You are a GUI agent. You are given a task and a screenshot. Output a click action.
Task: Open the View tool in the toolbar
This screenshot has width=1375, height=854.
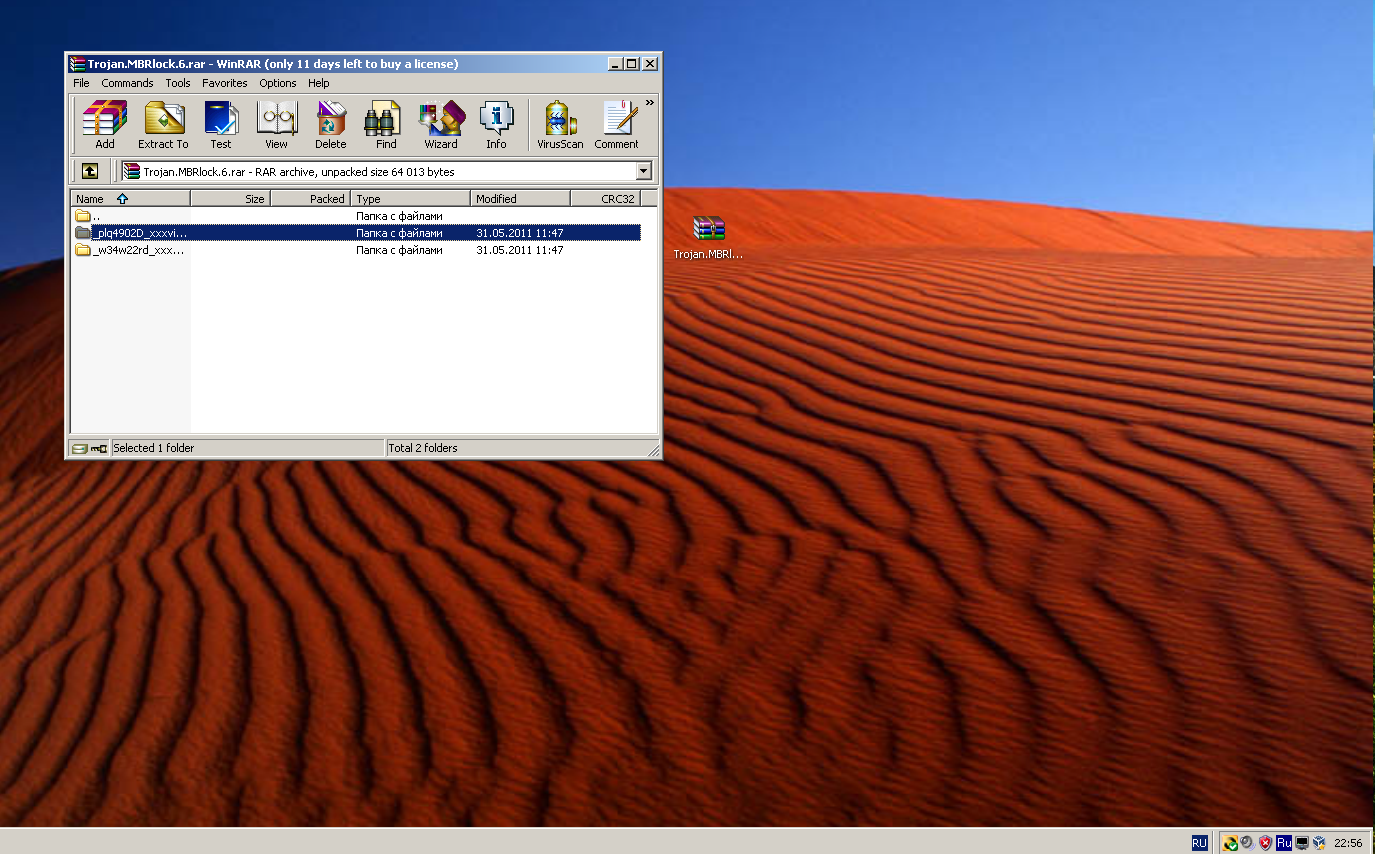click(x=277, y=125)
